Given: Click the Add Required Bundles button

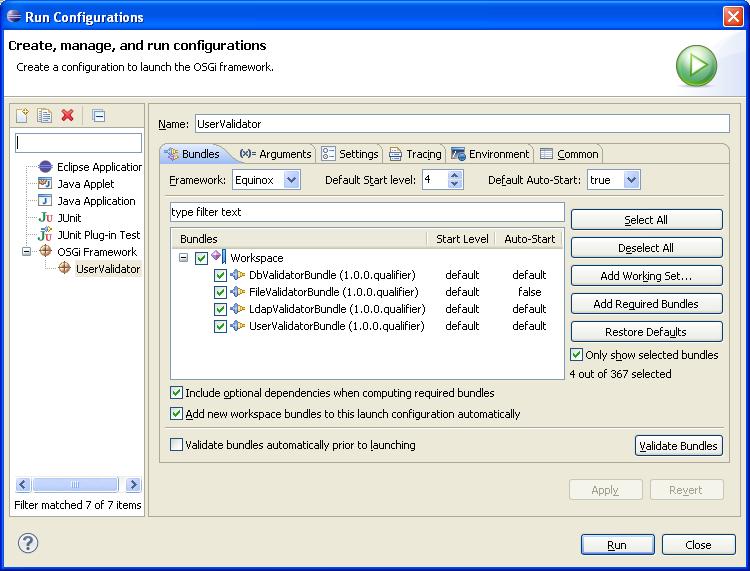Looking at the screenshot, I should pyautogui.click(x=646, y=304).
